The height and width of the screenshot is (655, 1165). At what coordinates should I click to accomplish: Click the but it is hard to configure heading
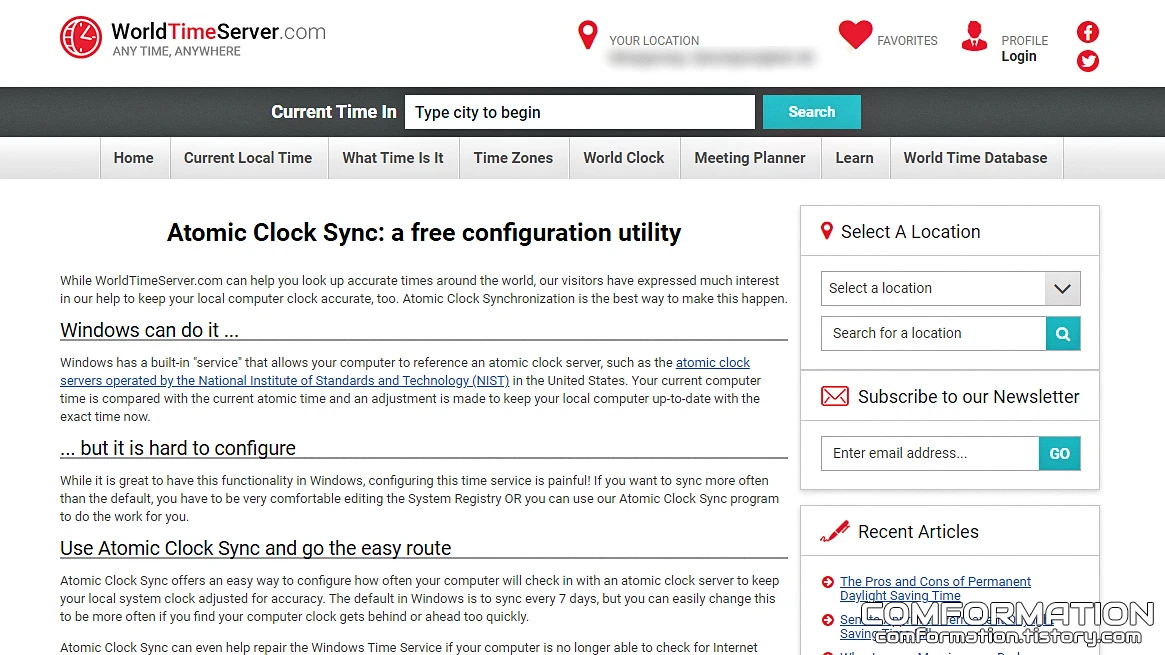coord(178,448)
